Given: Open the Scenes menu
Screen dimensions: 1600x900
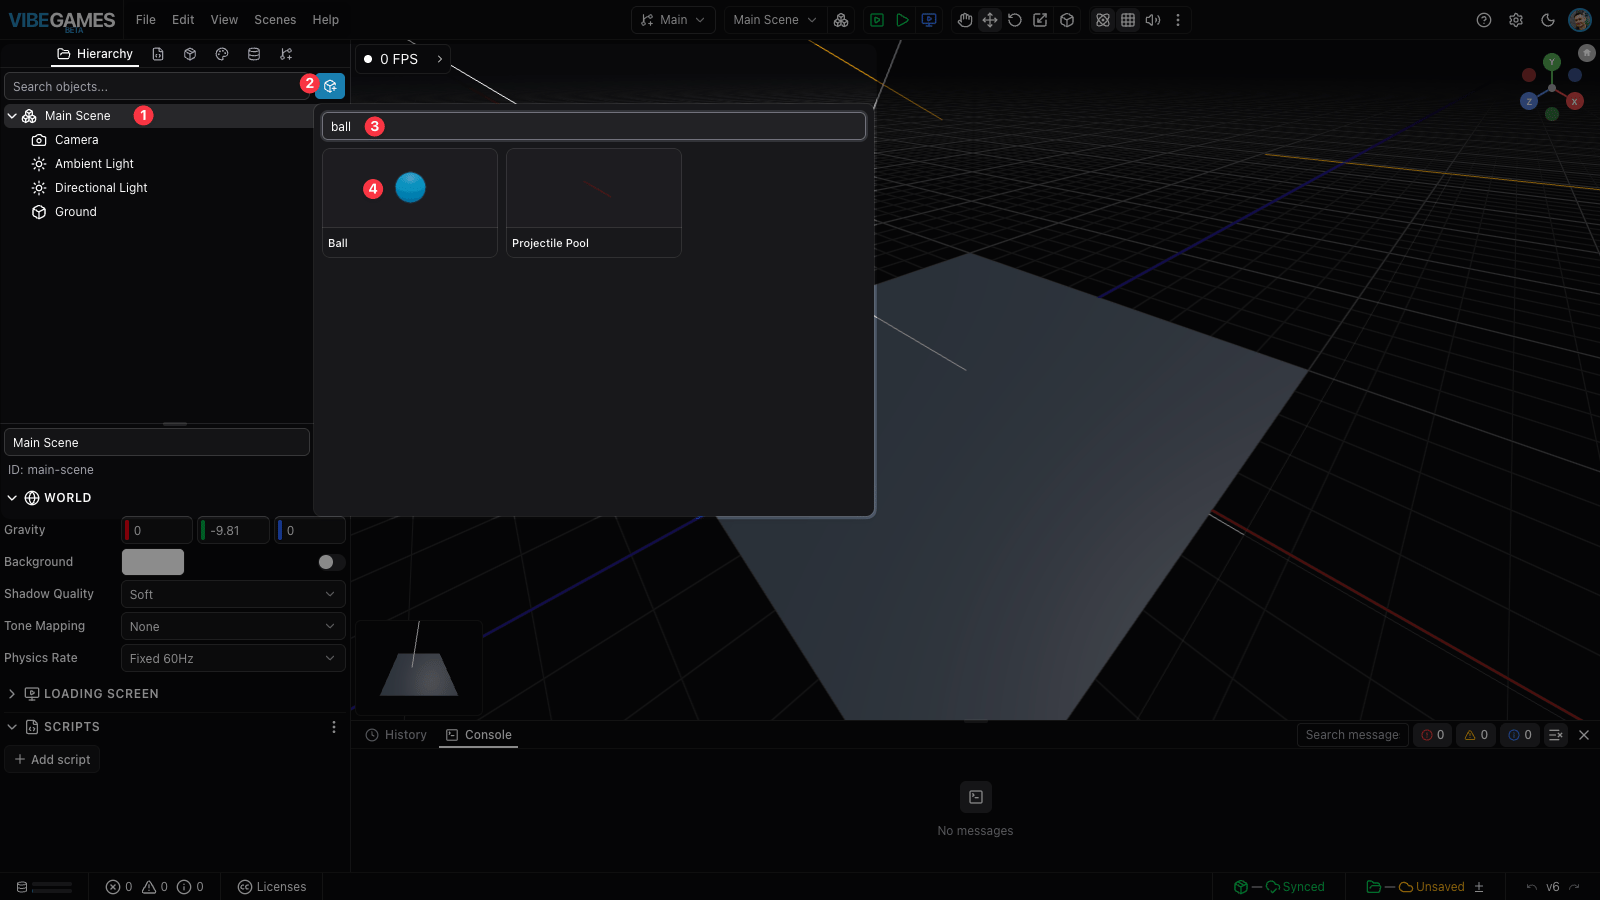Looking at the screenshot, I should click(x=275, y=20).
